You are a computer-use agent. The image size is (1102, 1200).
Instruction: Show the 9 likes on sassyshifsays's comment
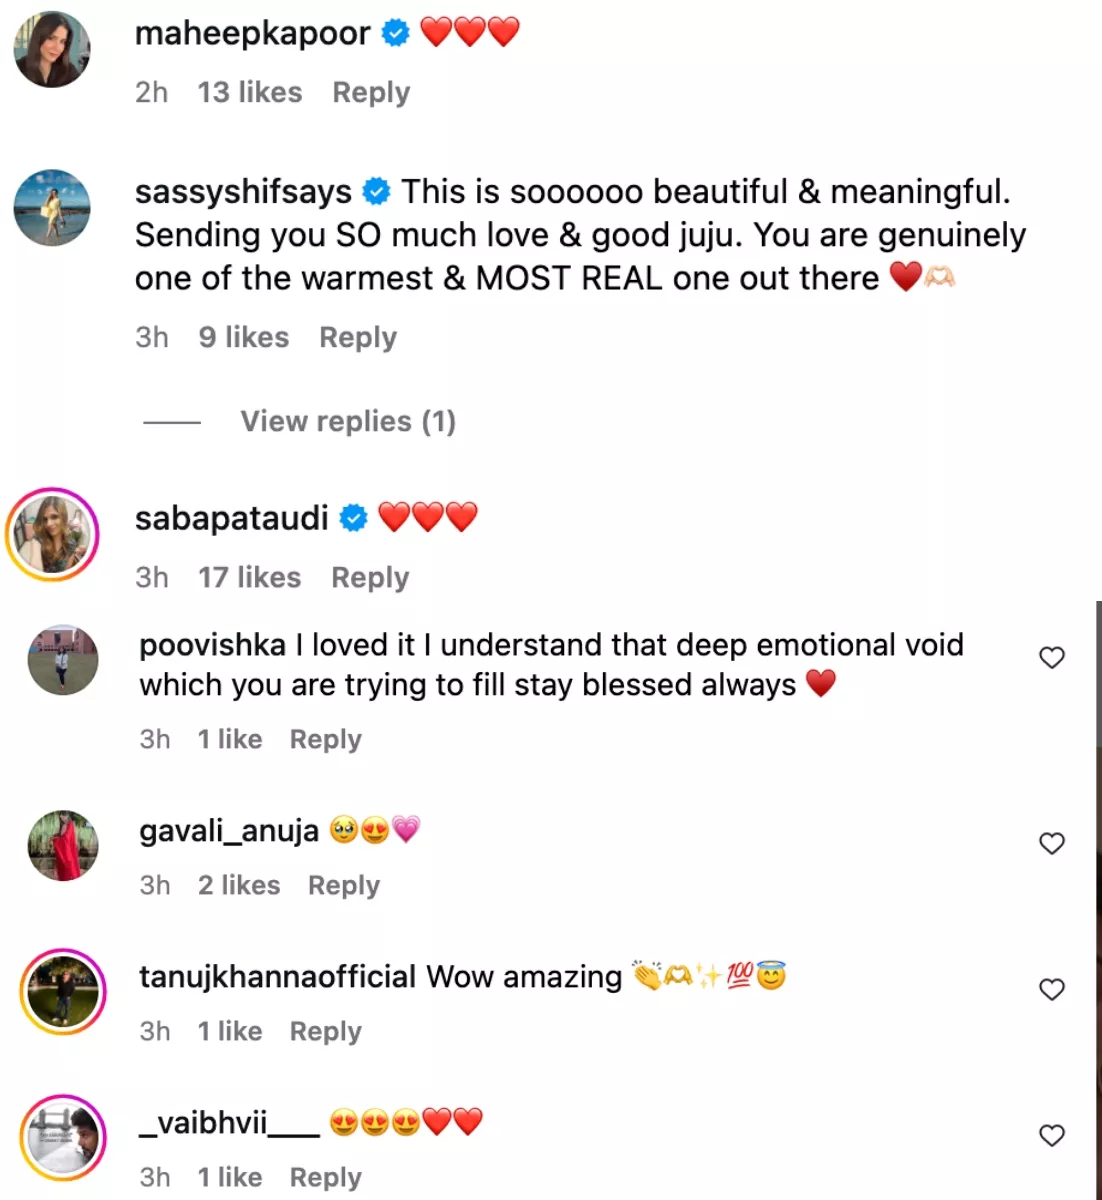tap(243, 338)
